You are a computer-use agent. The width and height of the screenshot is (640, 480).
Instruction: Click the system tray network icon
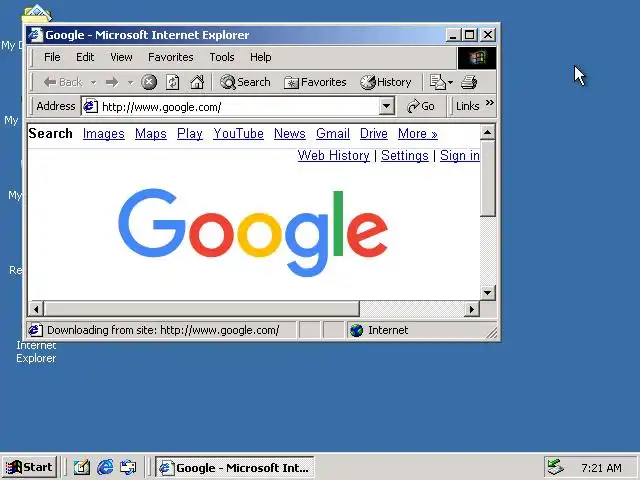tap(556, 467)
